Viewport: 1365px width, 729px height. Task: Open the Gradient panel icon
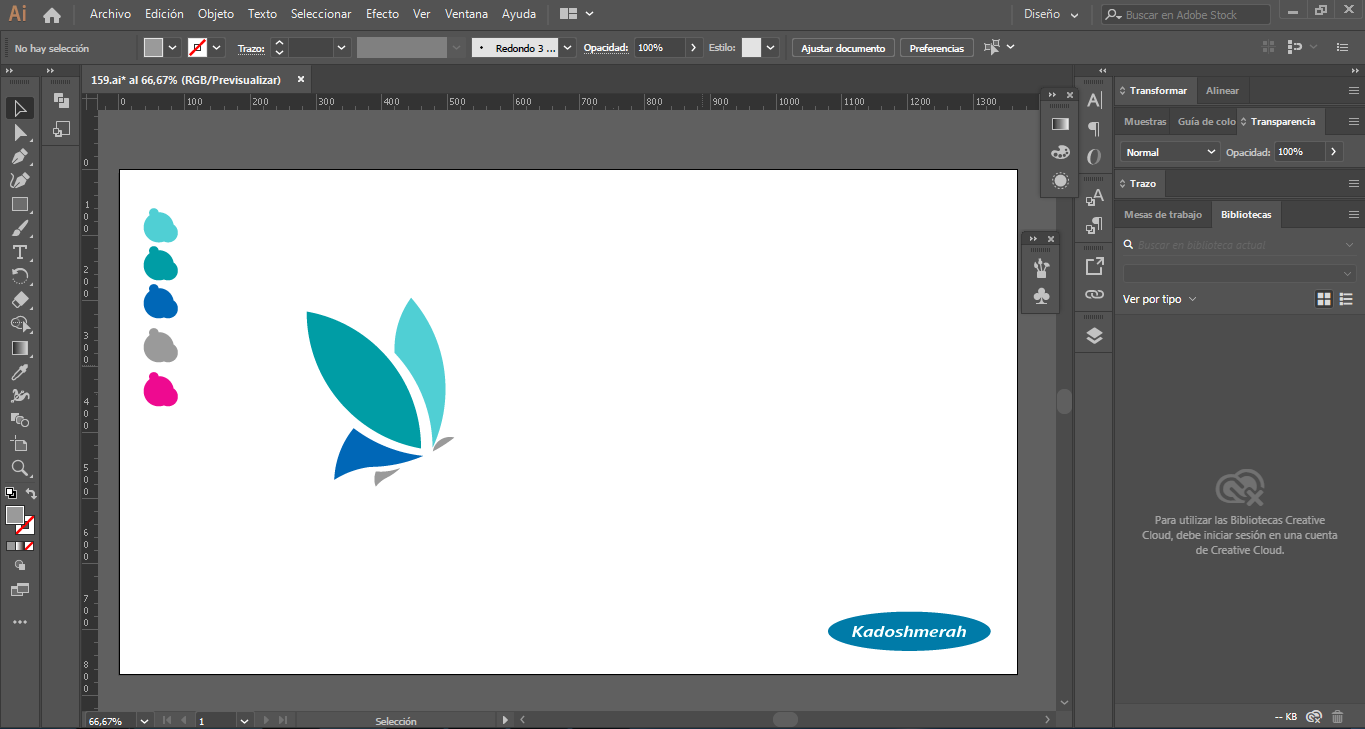1060,124
